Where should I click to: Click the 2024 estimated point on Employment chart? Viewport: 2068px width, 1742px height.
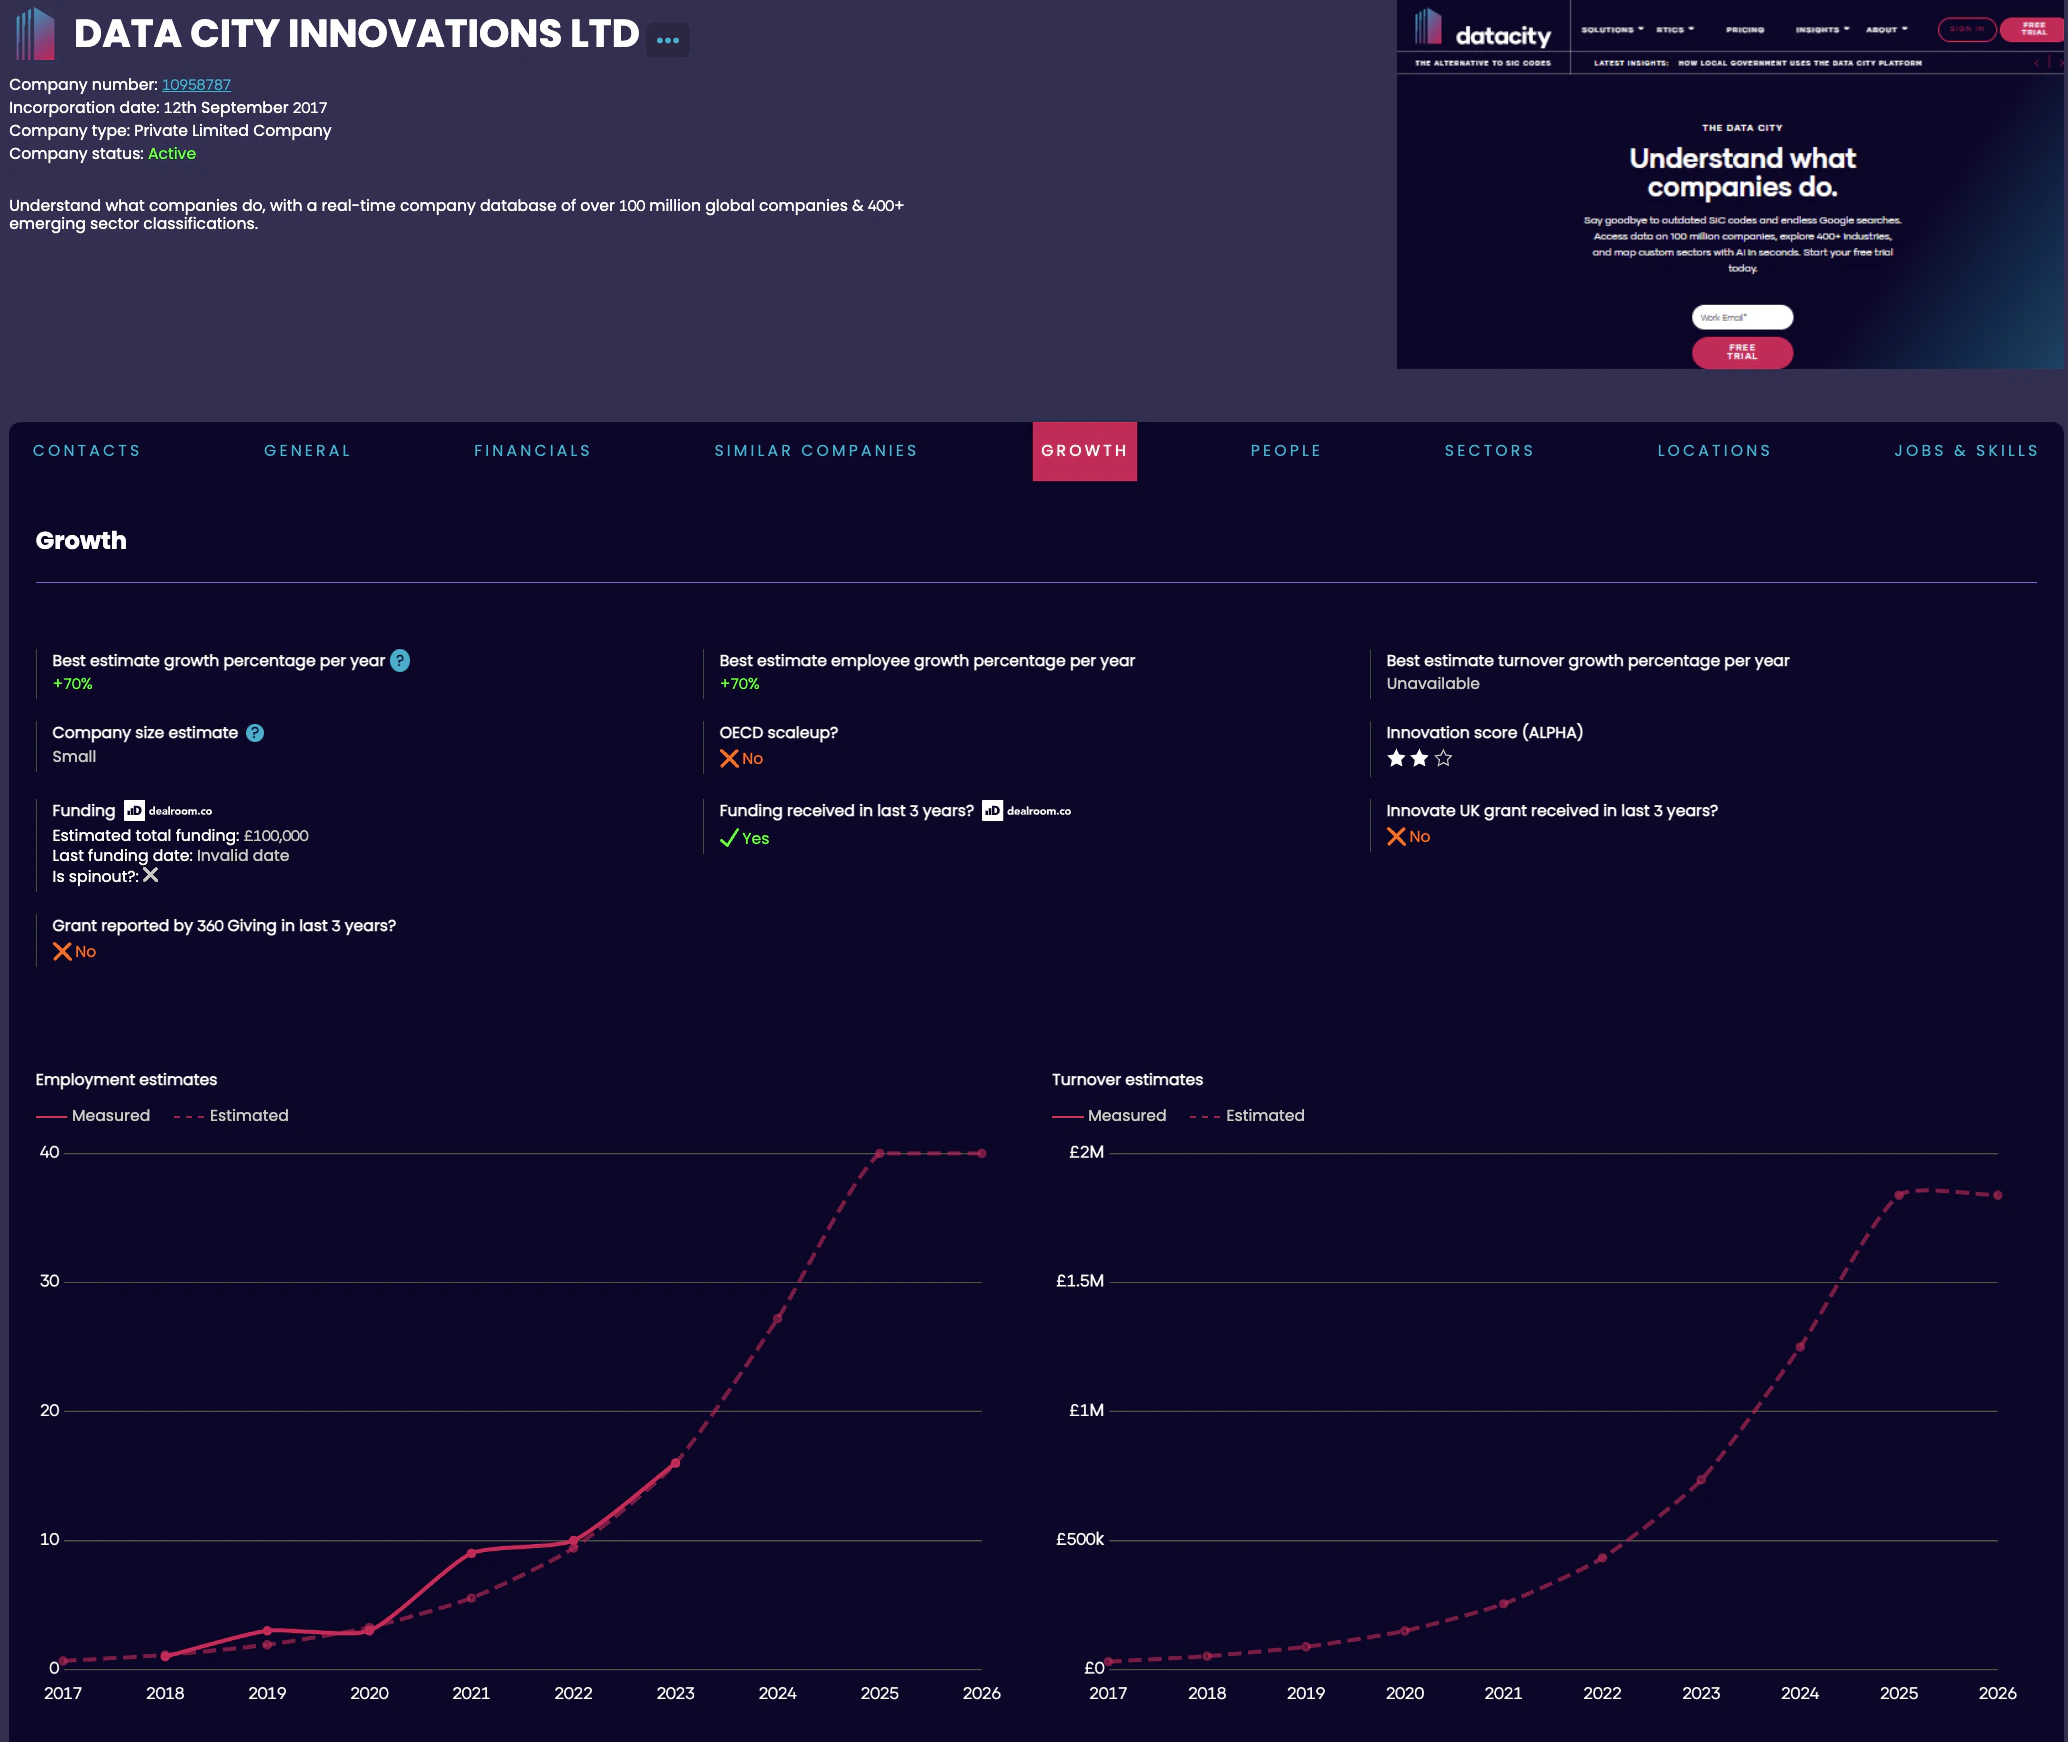coord(778,1318)
